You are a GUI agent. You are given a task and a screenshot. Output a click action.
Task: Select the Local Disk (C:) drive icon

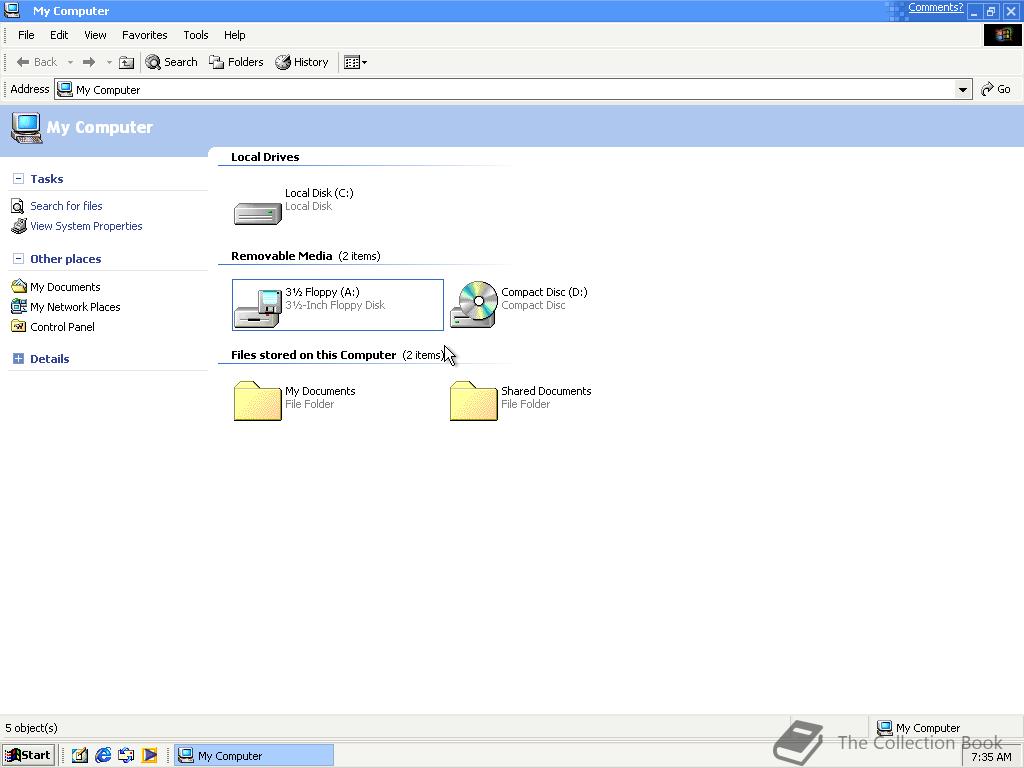point(257,214)
